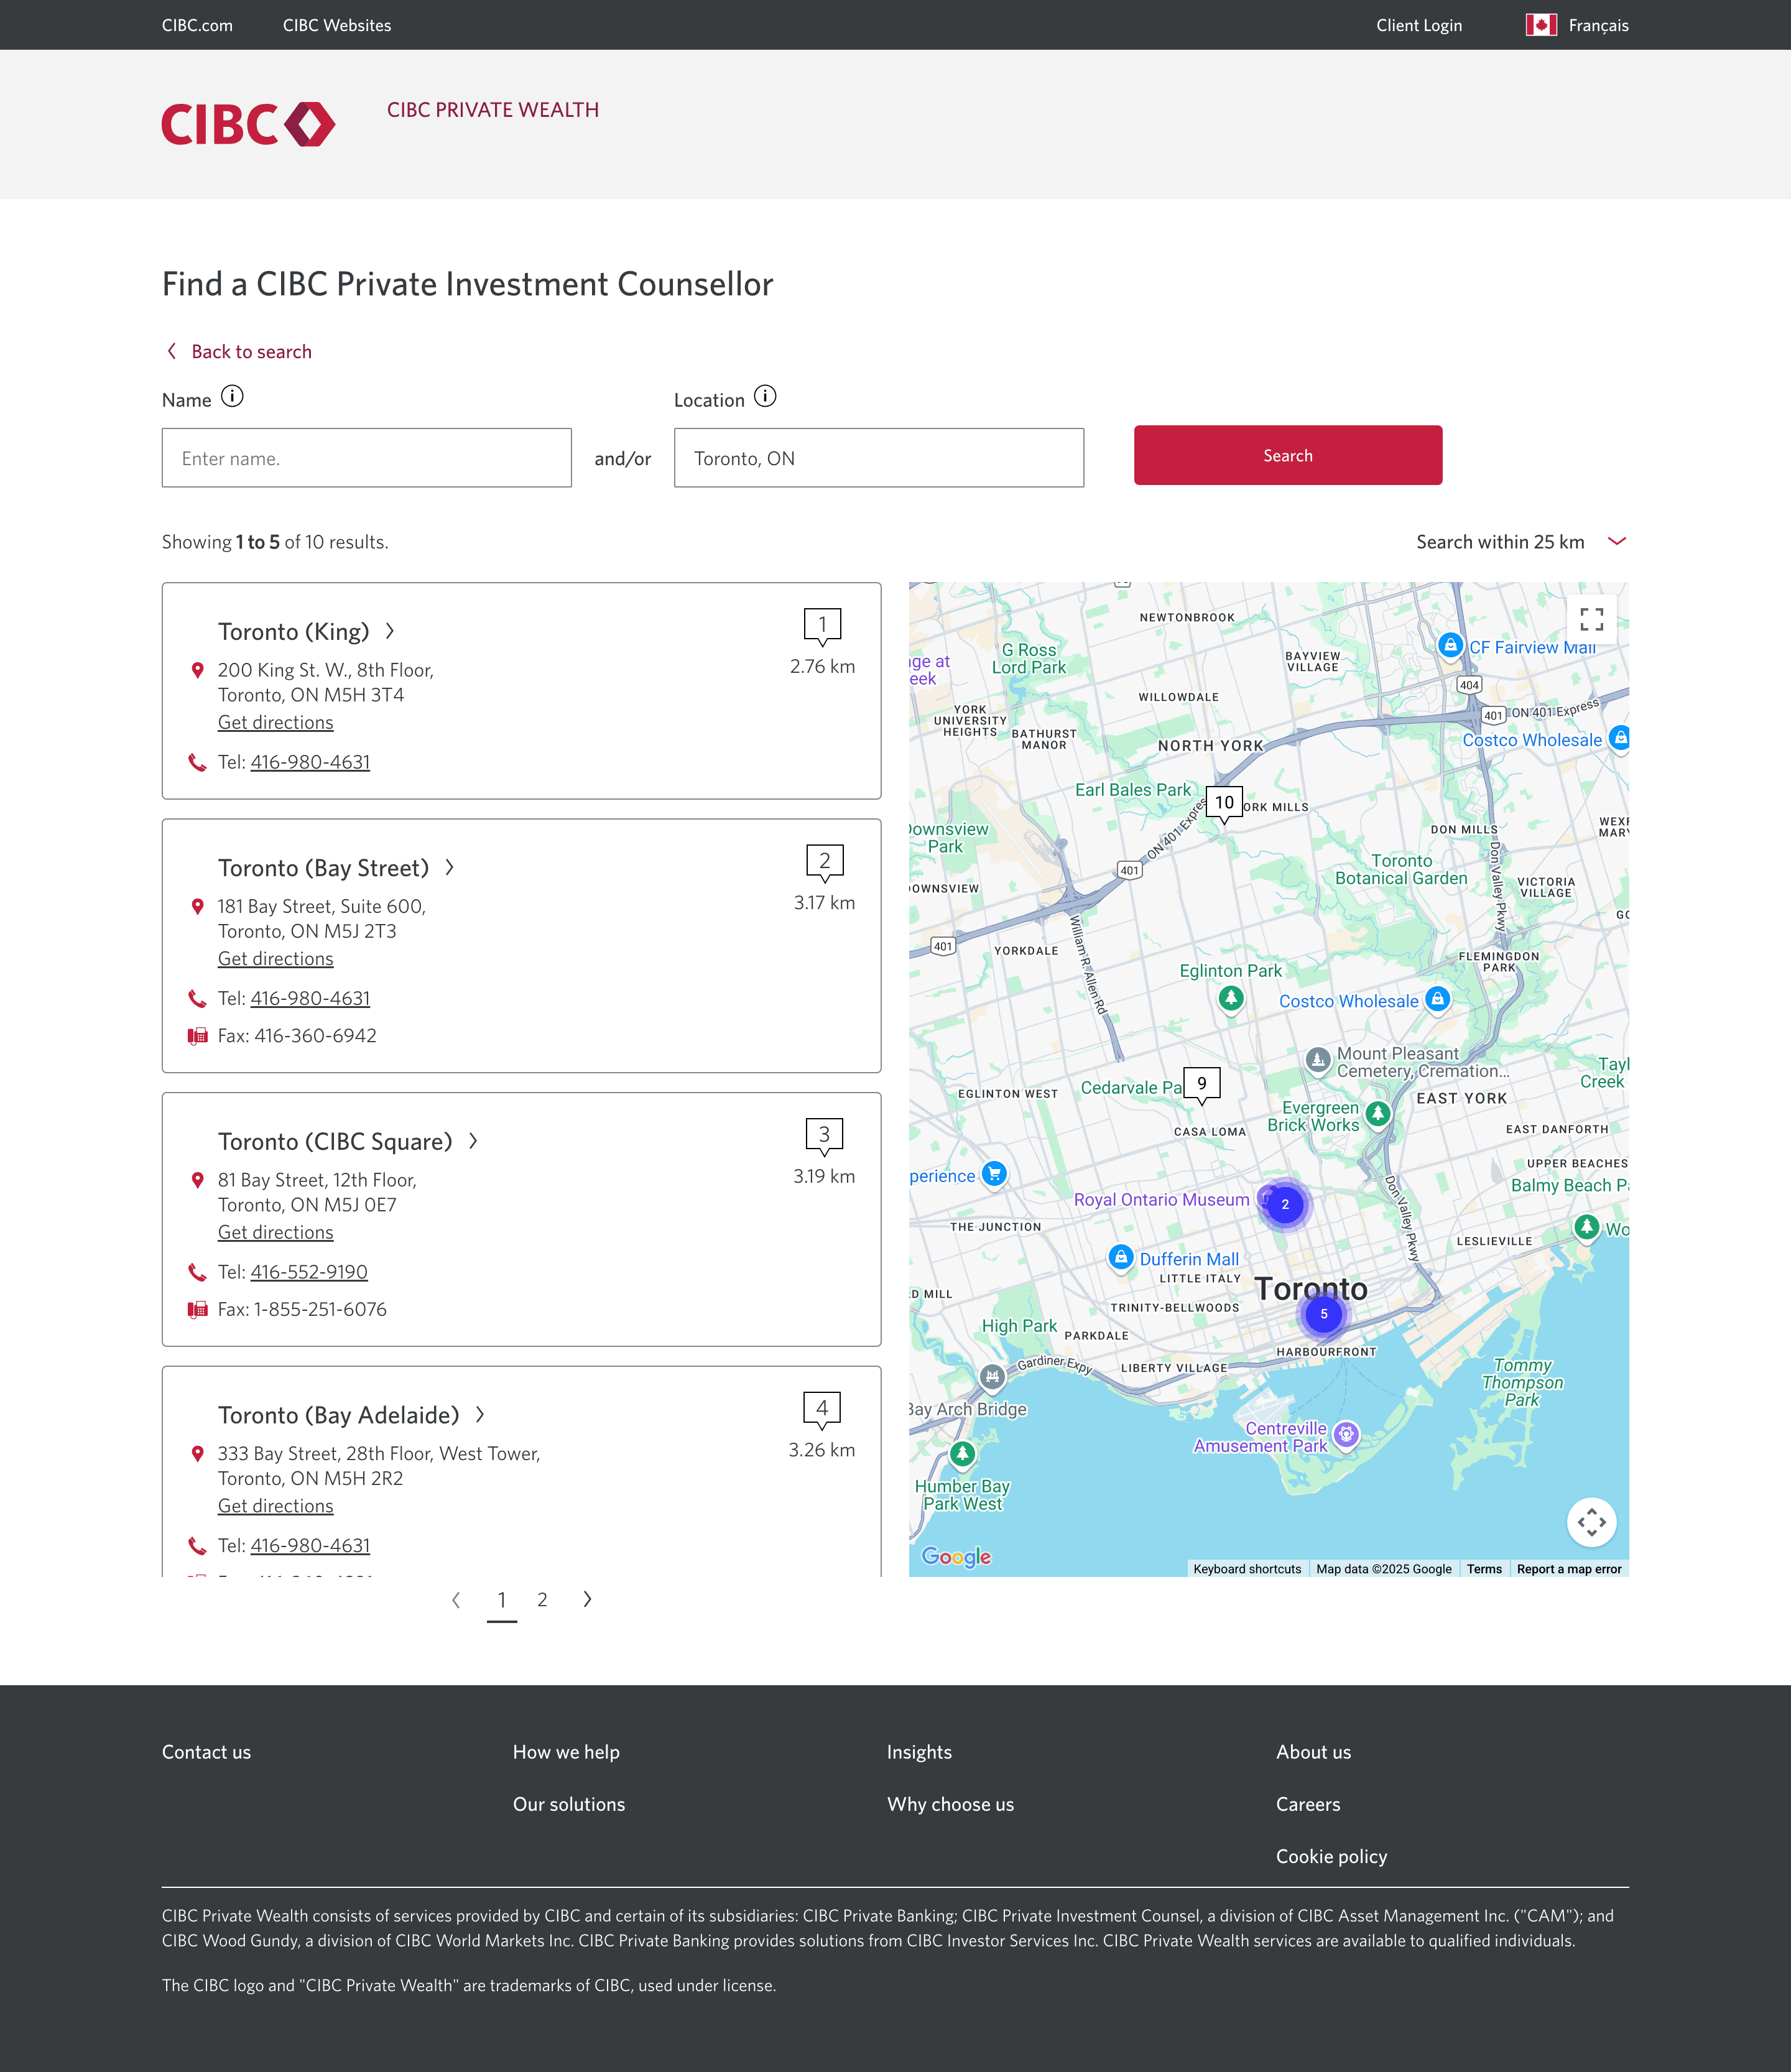Select map marker number 10

(x=1224, y=804)
